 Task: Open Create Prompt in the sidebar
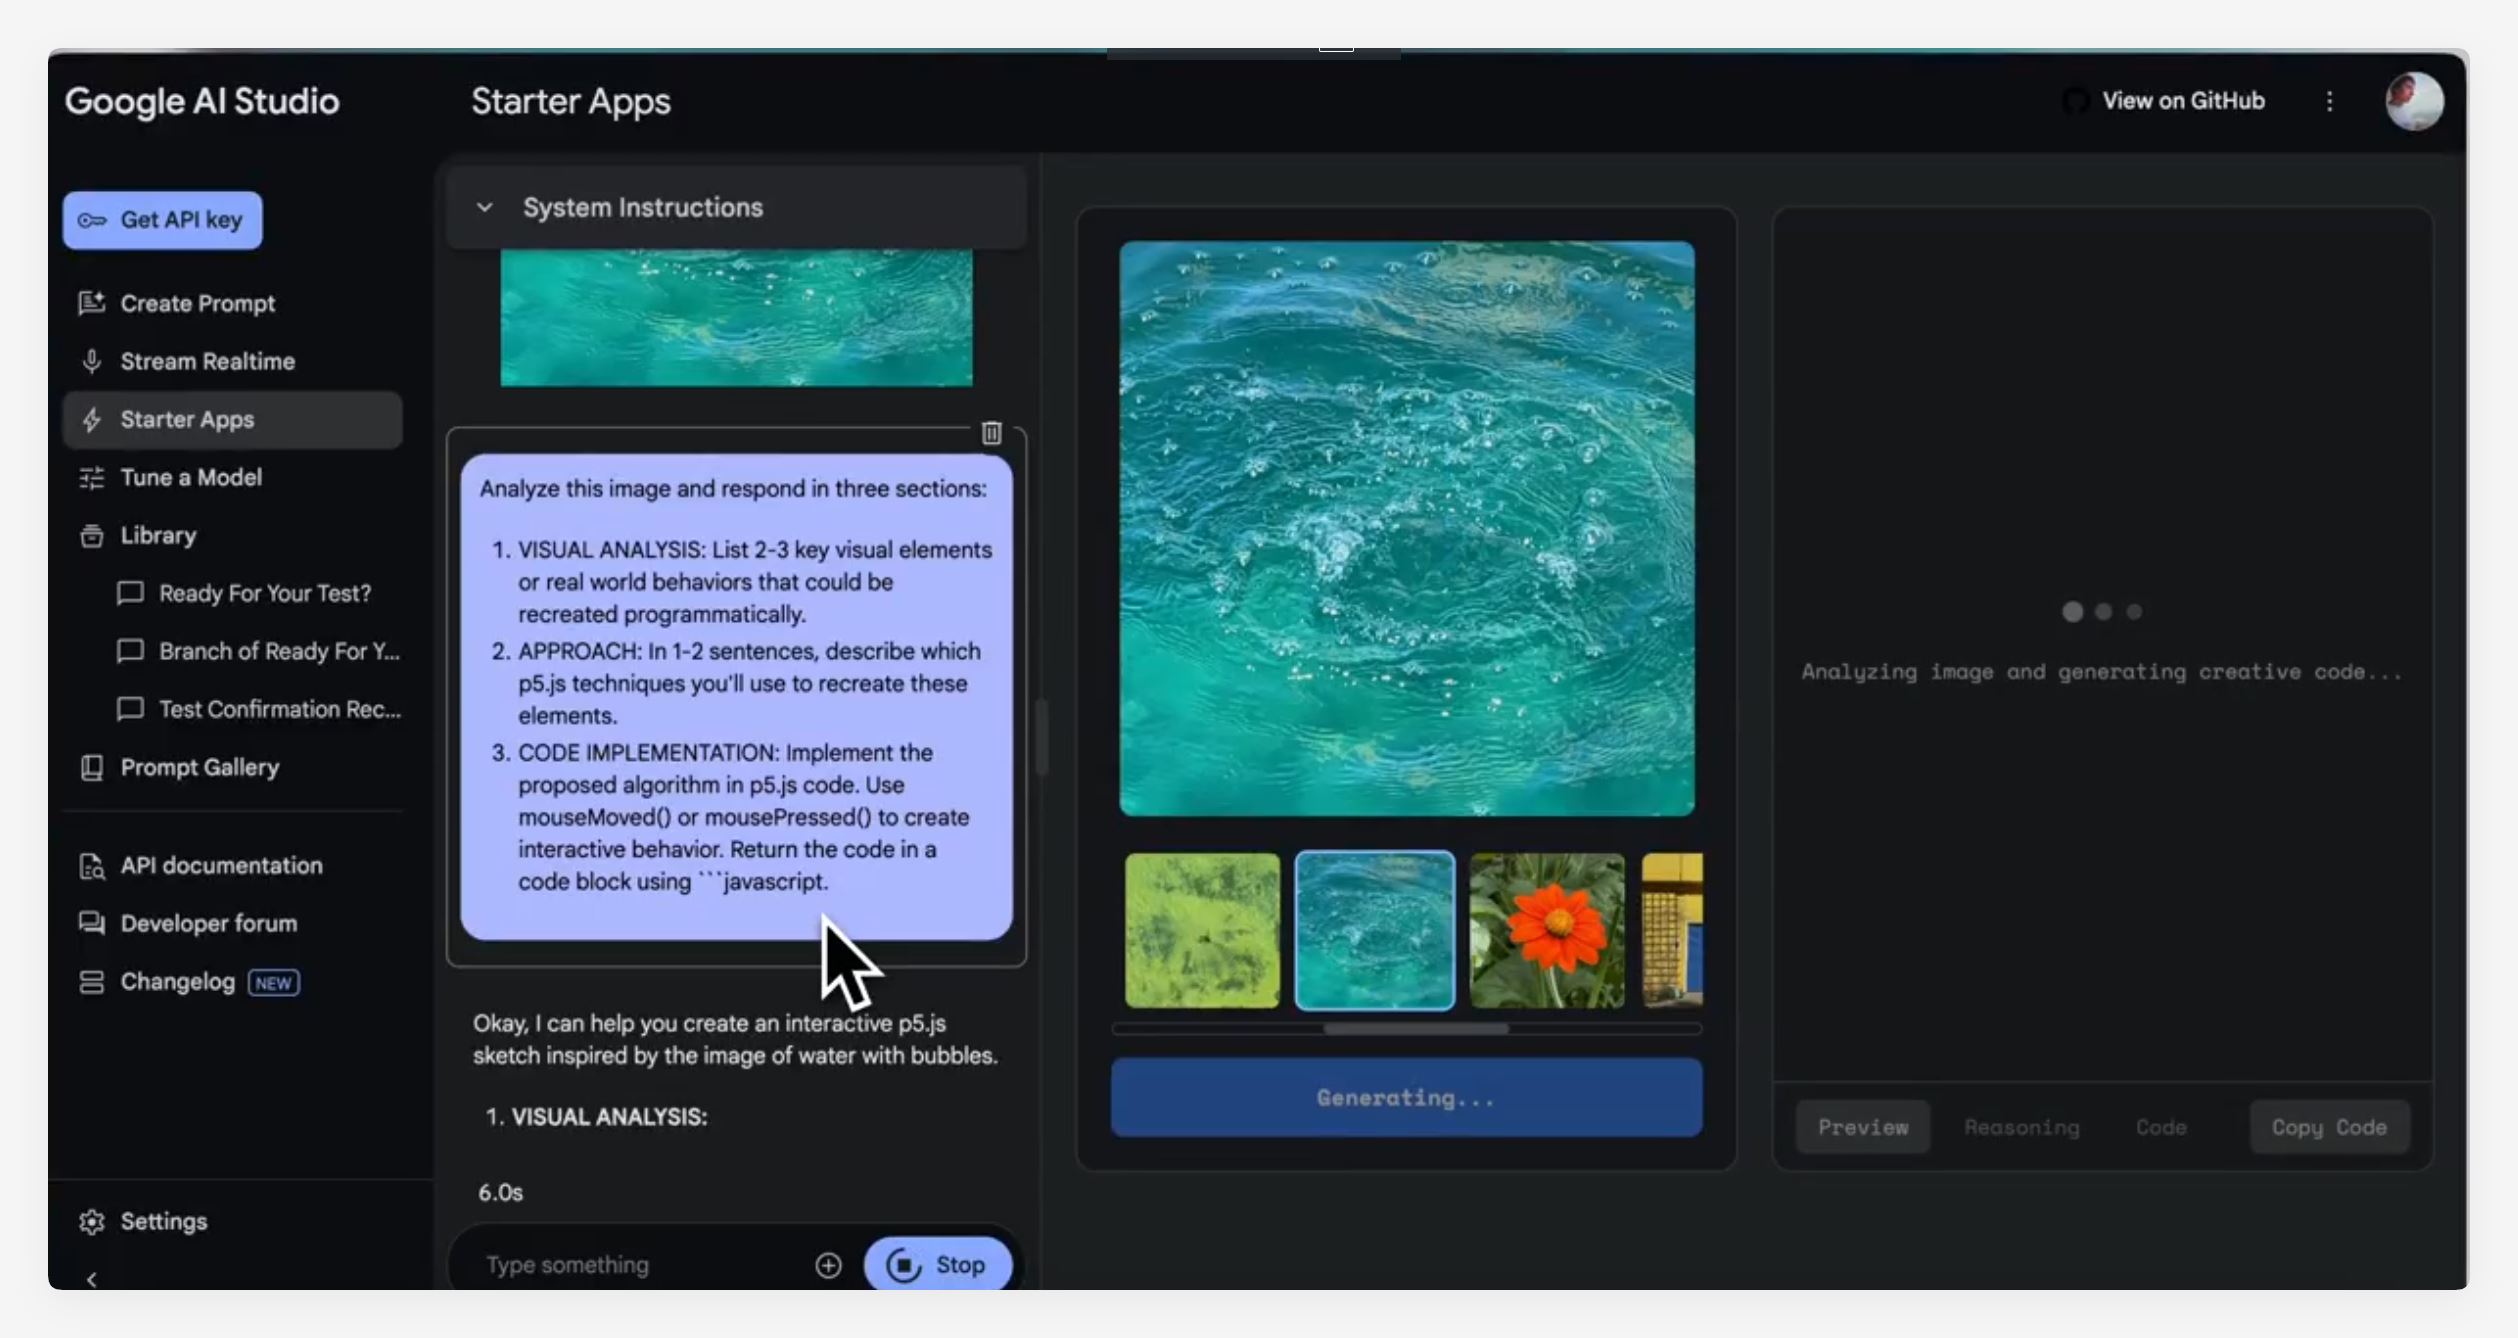click(x=197, y=303)
